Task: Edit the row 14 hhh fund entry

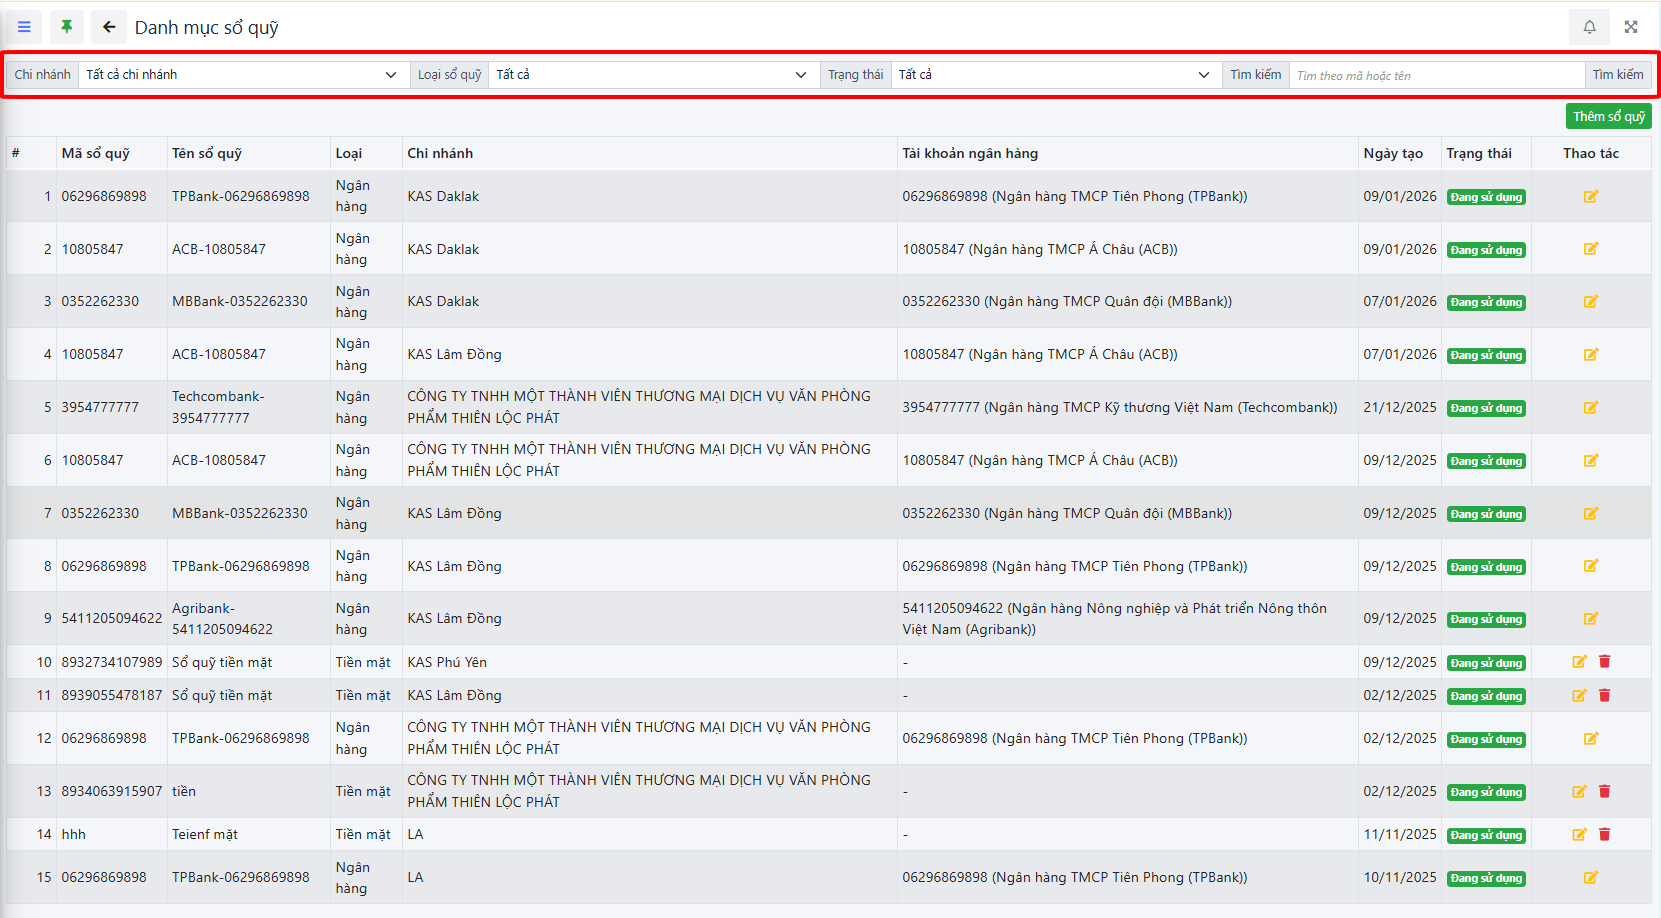Action: click(1579, 835)
